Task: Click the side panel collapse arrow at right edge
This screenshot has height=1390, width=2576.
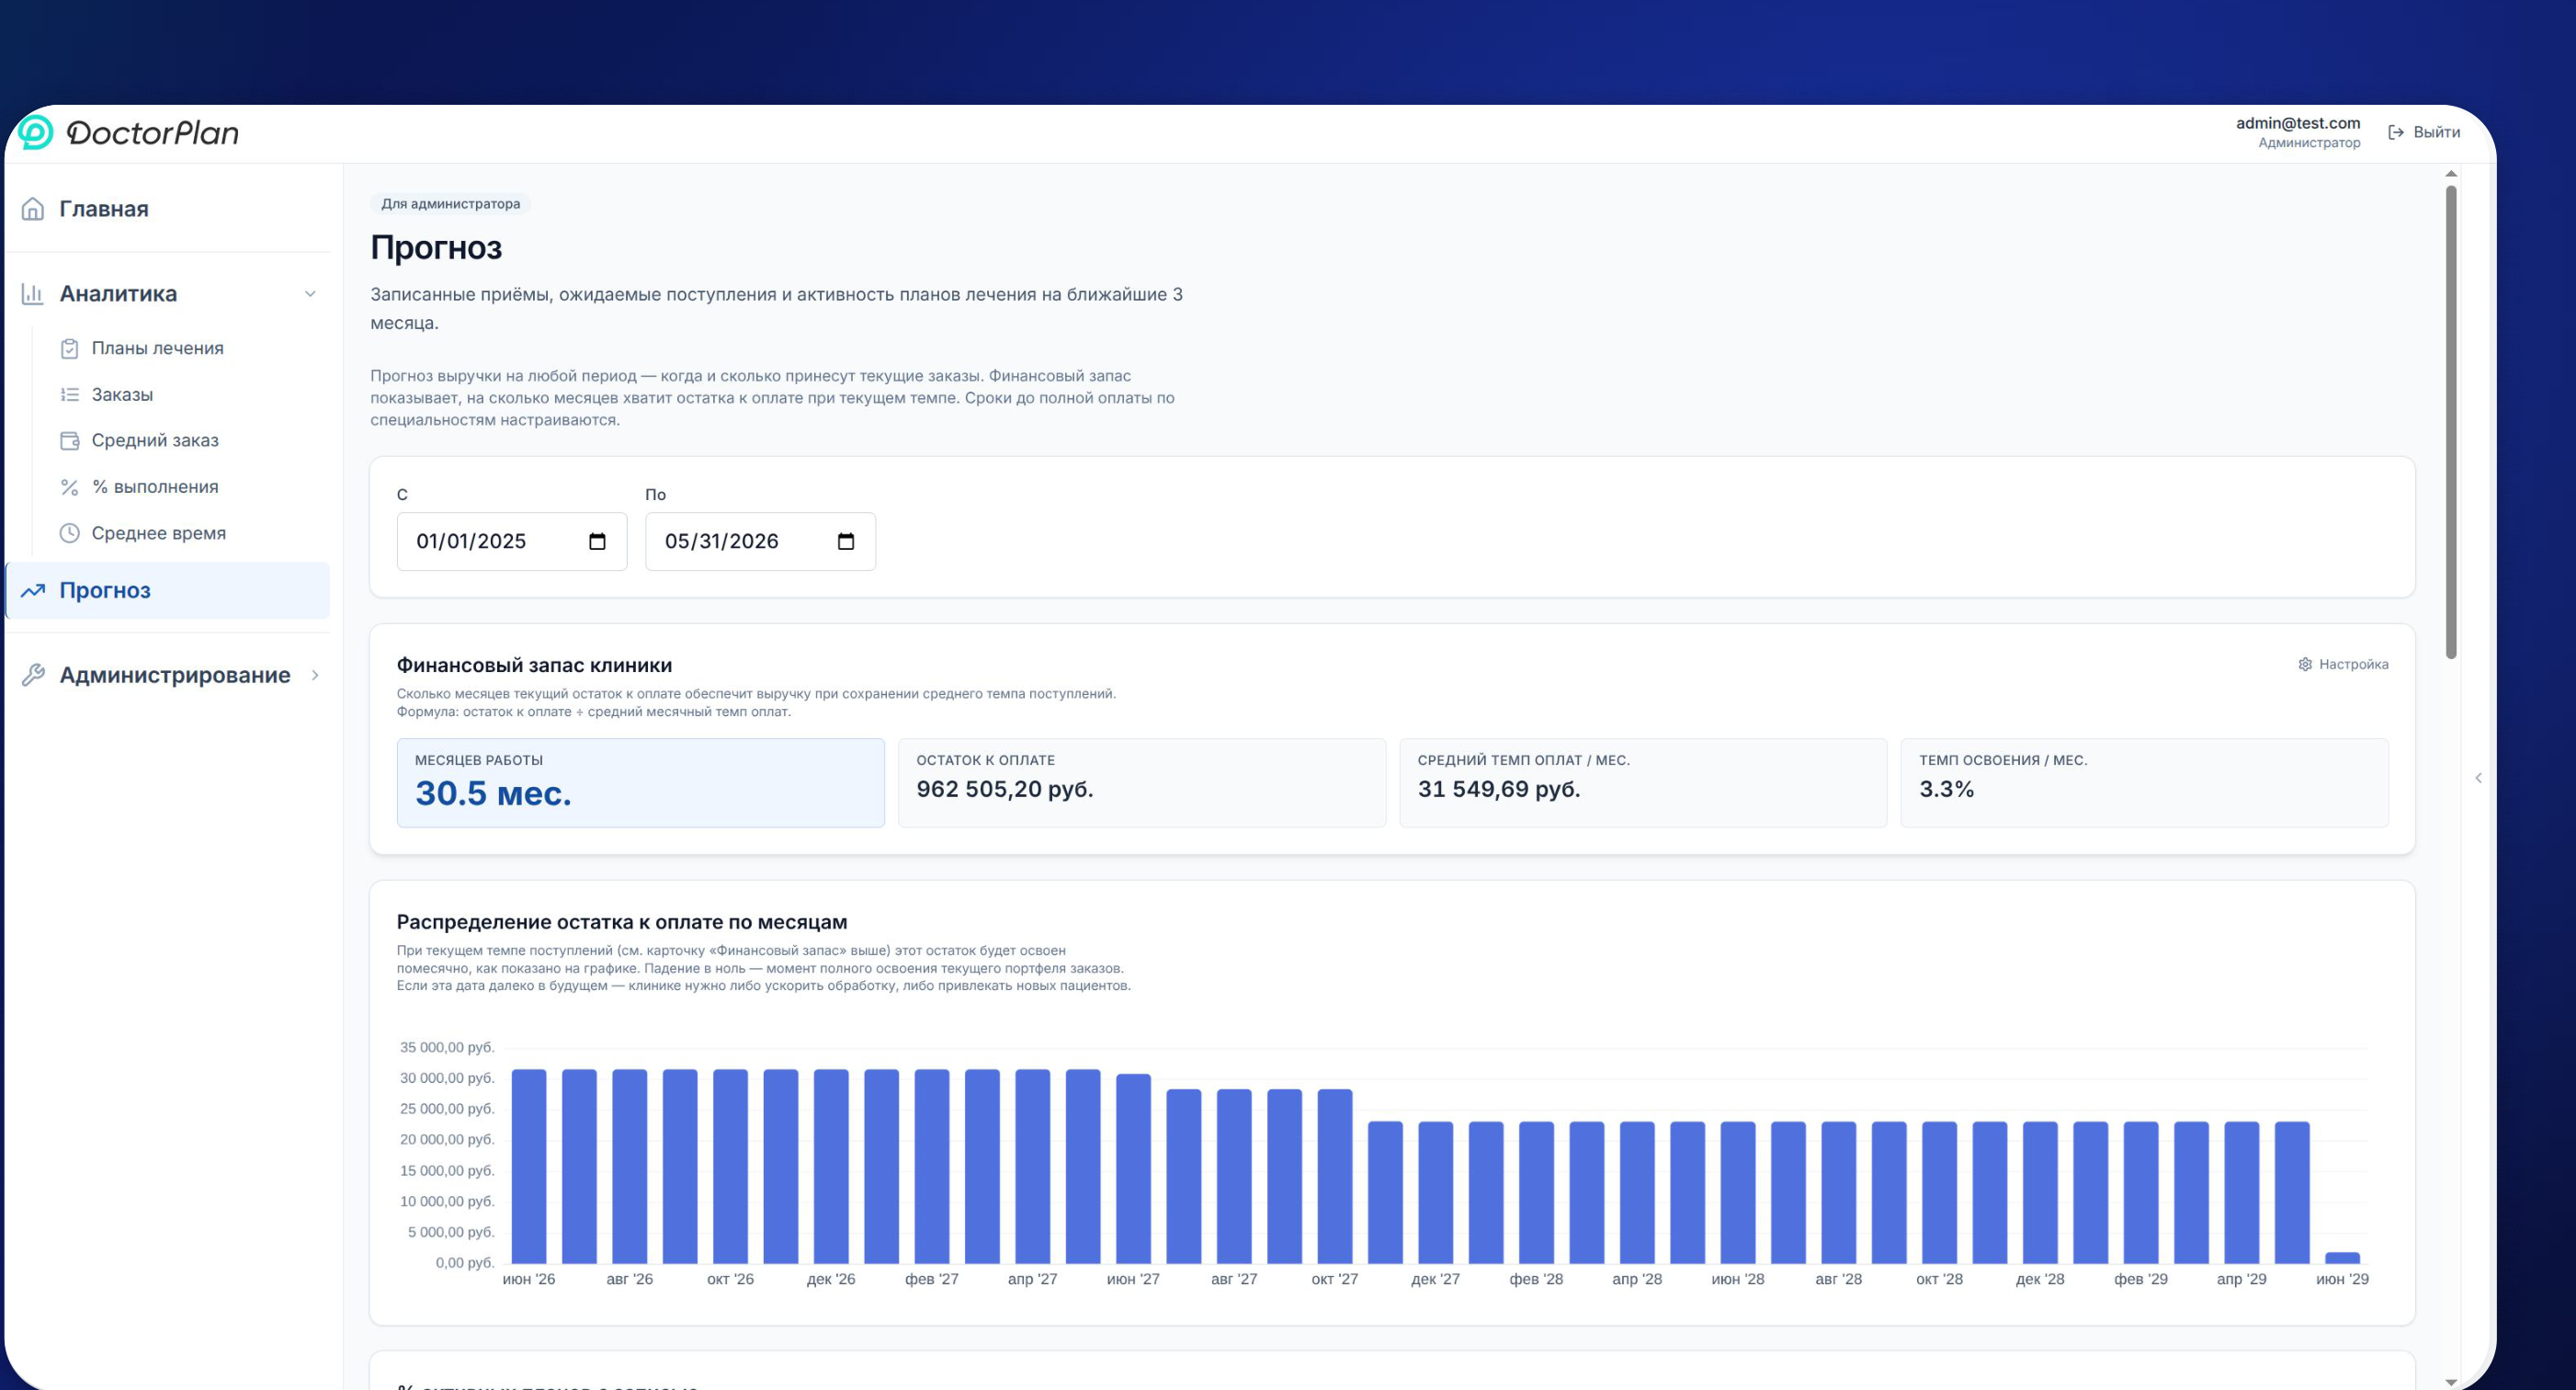Action: click(2478, 777)
